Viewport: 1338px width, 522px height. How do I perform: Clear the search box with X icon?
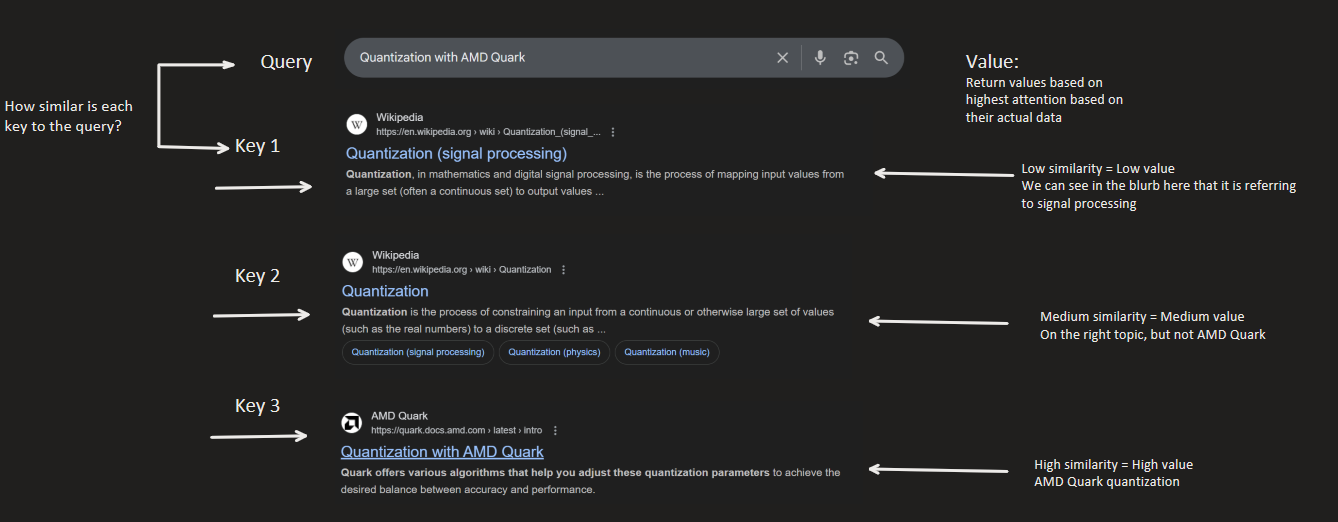pos(783,58)
